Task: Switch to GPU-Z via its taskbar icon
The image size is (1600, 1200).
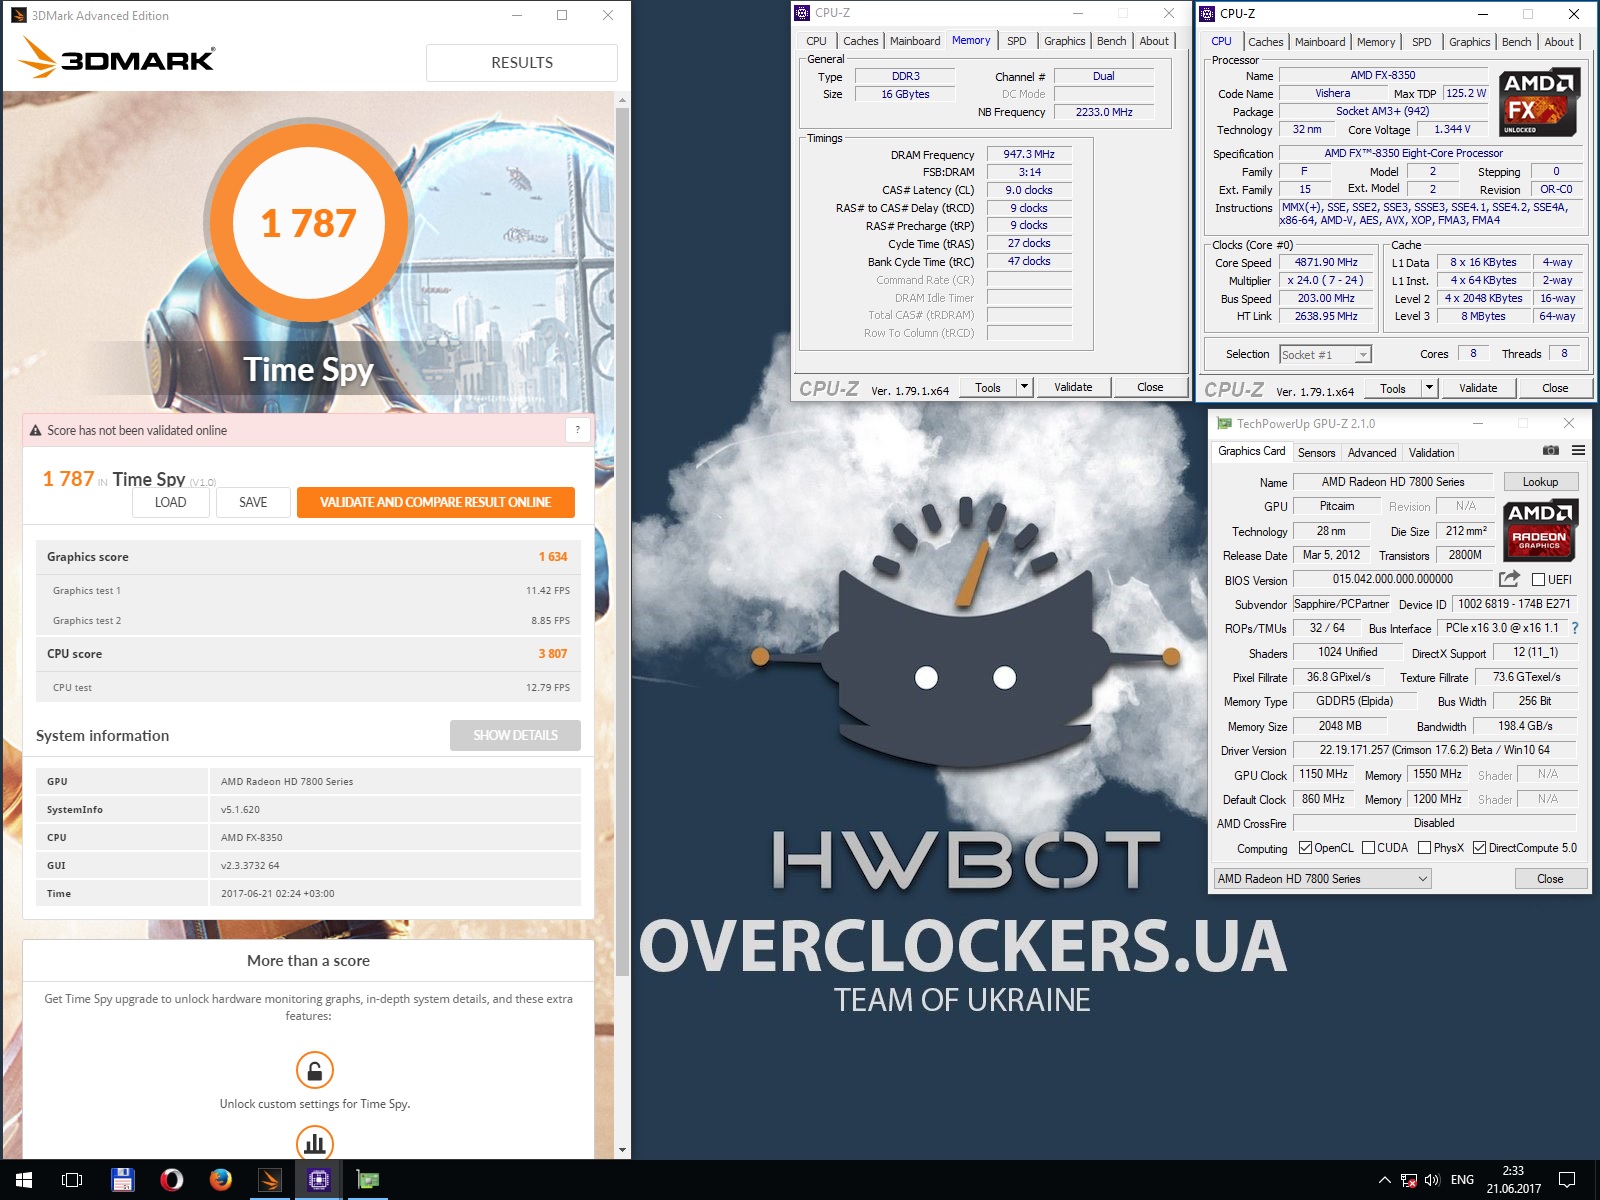Action: tap(368, 1180)
